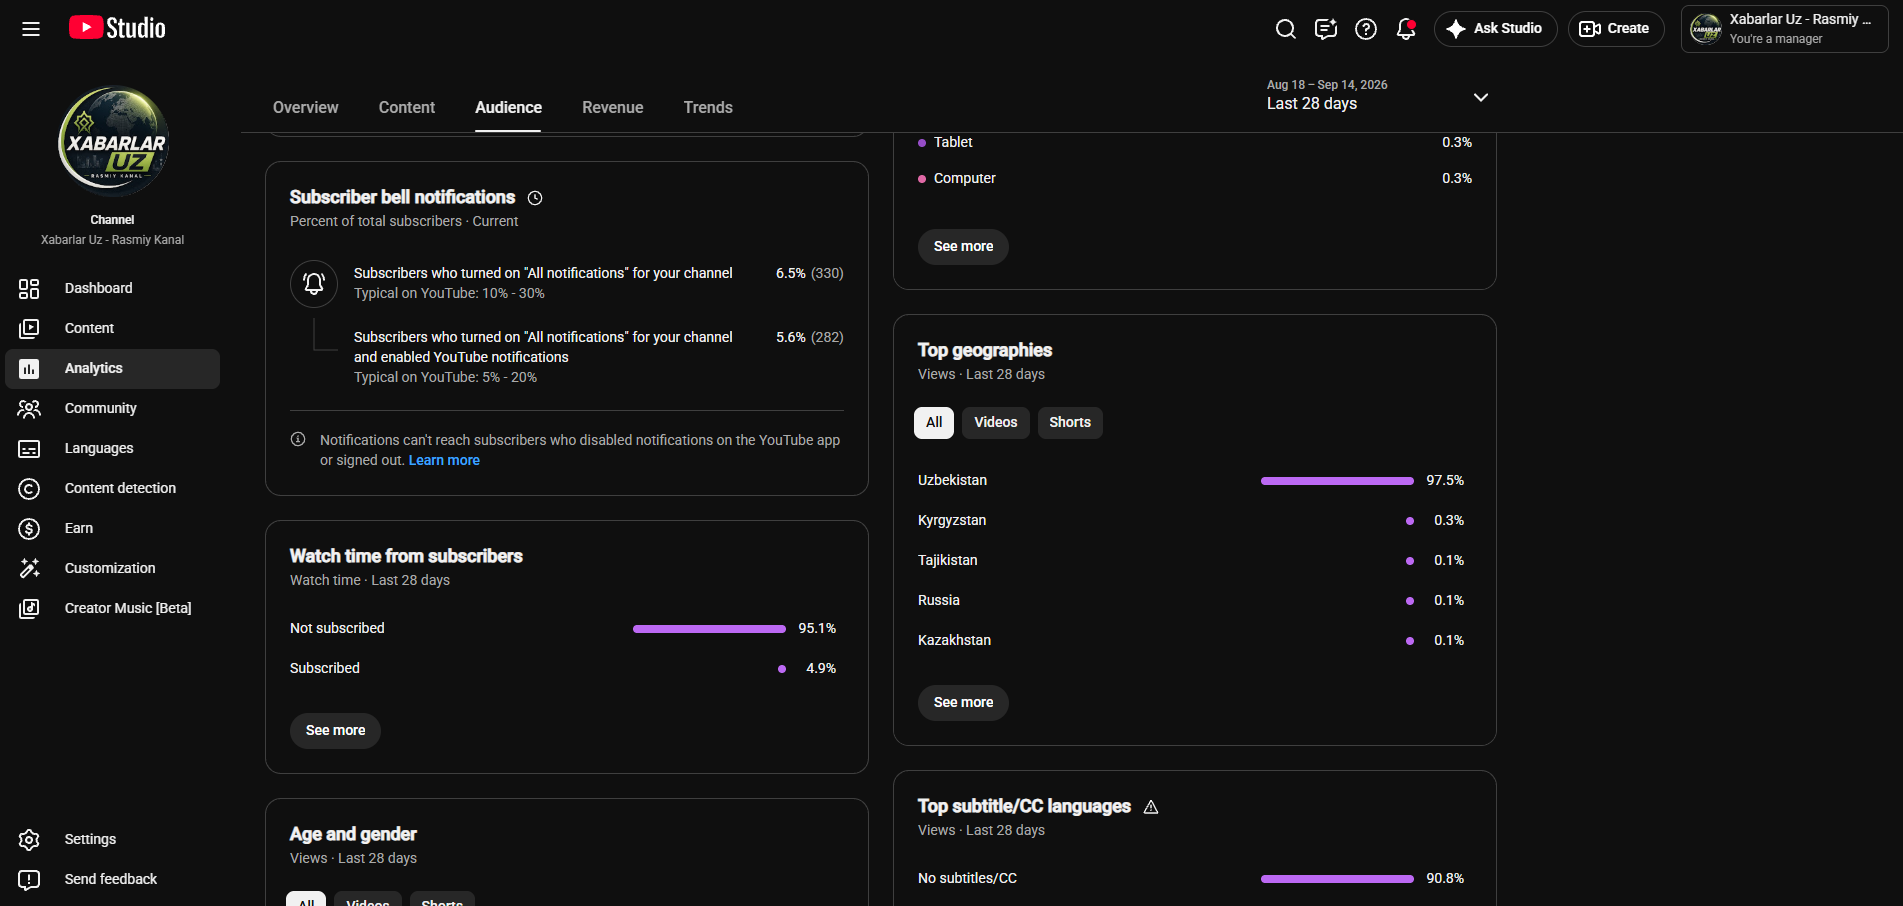Click the Settings gear icon
The width and height of the screenshot is (1903, 906).
(x=29, y=840)
